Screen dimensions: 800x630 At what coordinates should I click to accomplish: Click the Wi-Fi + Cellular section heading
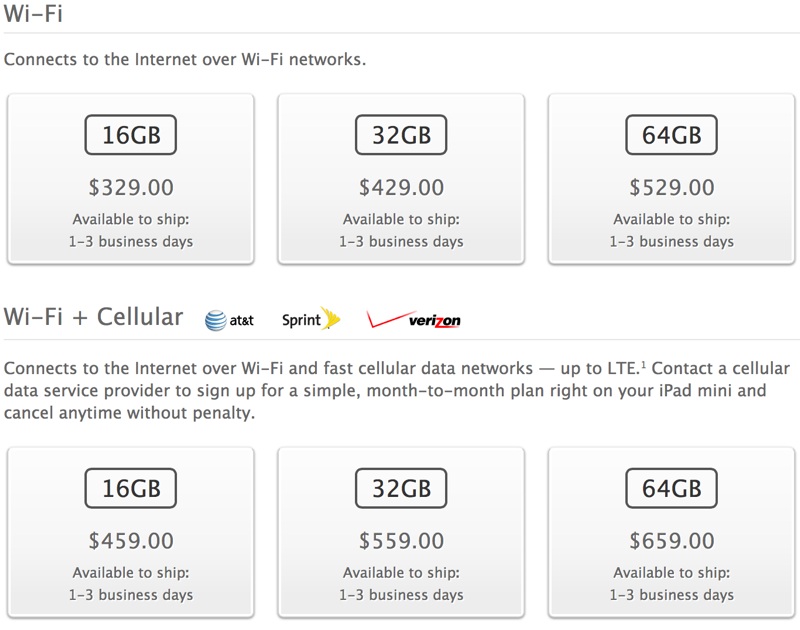(93, 317)
